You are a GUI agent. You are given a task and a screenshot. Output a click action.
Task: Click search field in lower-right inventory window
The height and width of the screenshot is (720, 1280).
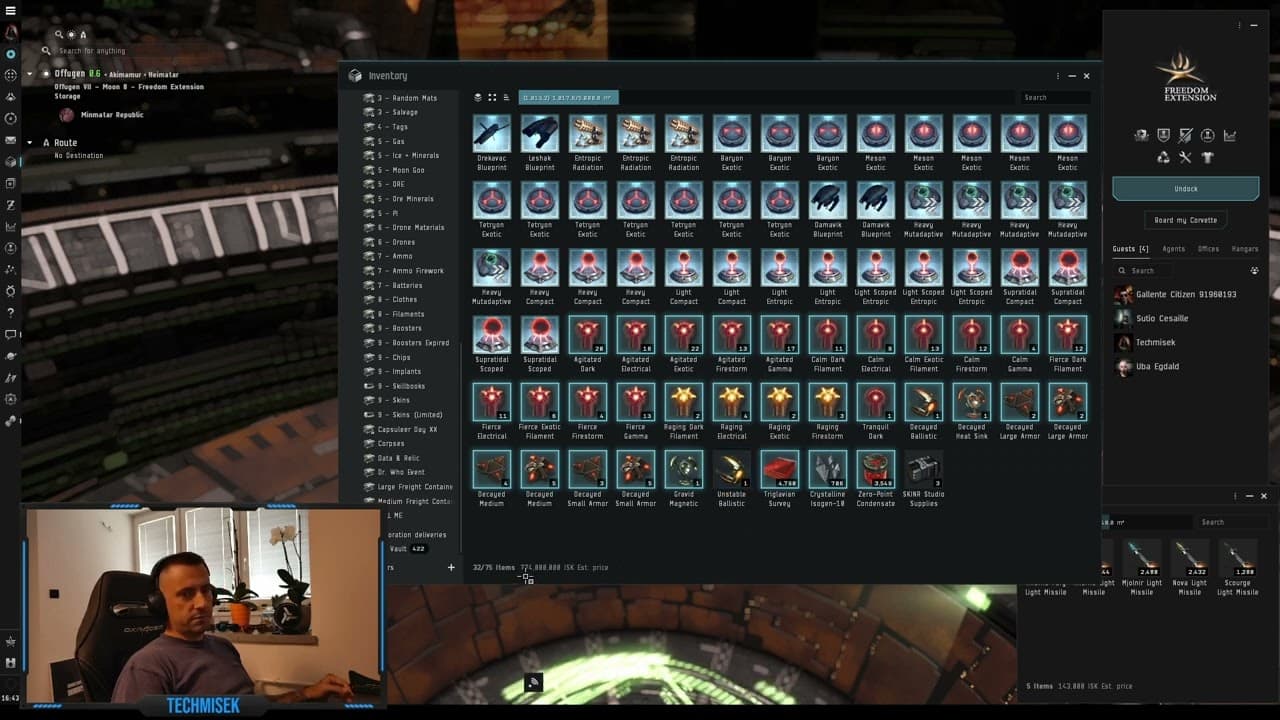click(x=1233, y=522)
